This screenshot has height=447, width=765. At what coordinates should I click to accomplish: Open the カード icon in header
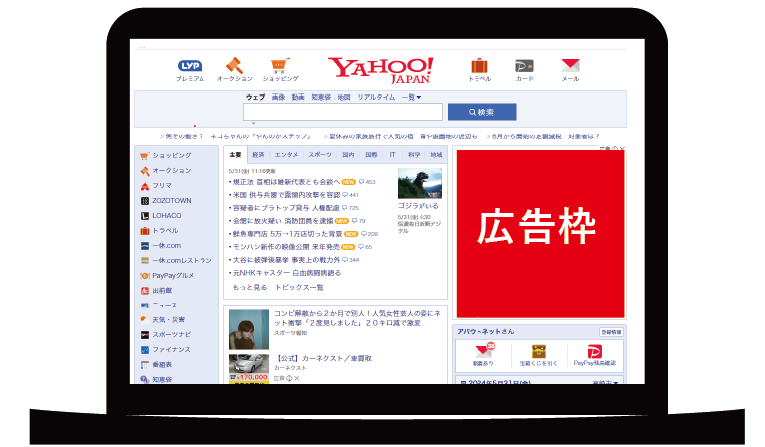[x=524, y=65]
